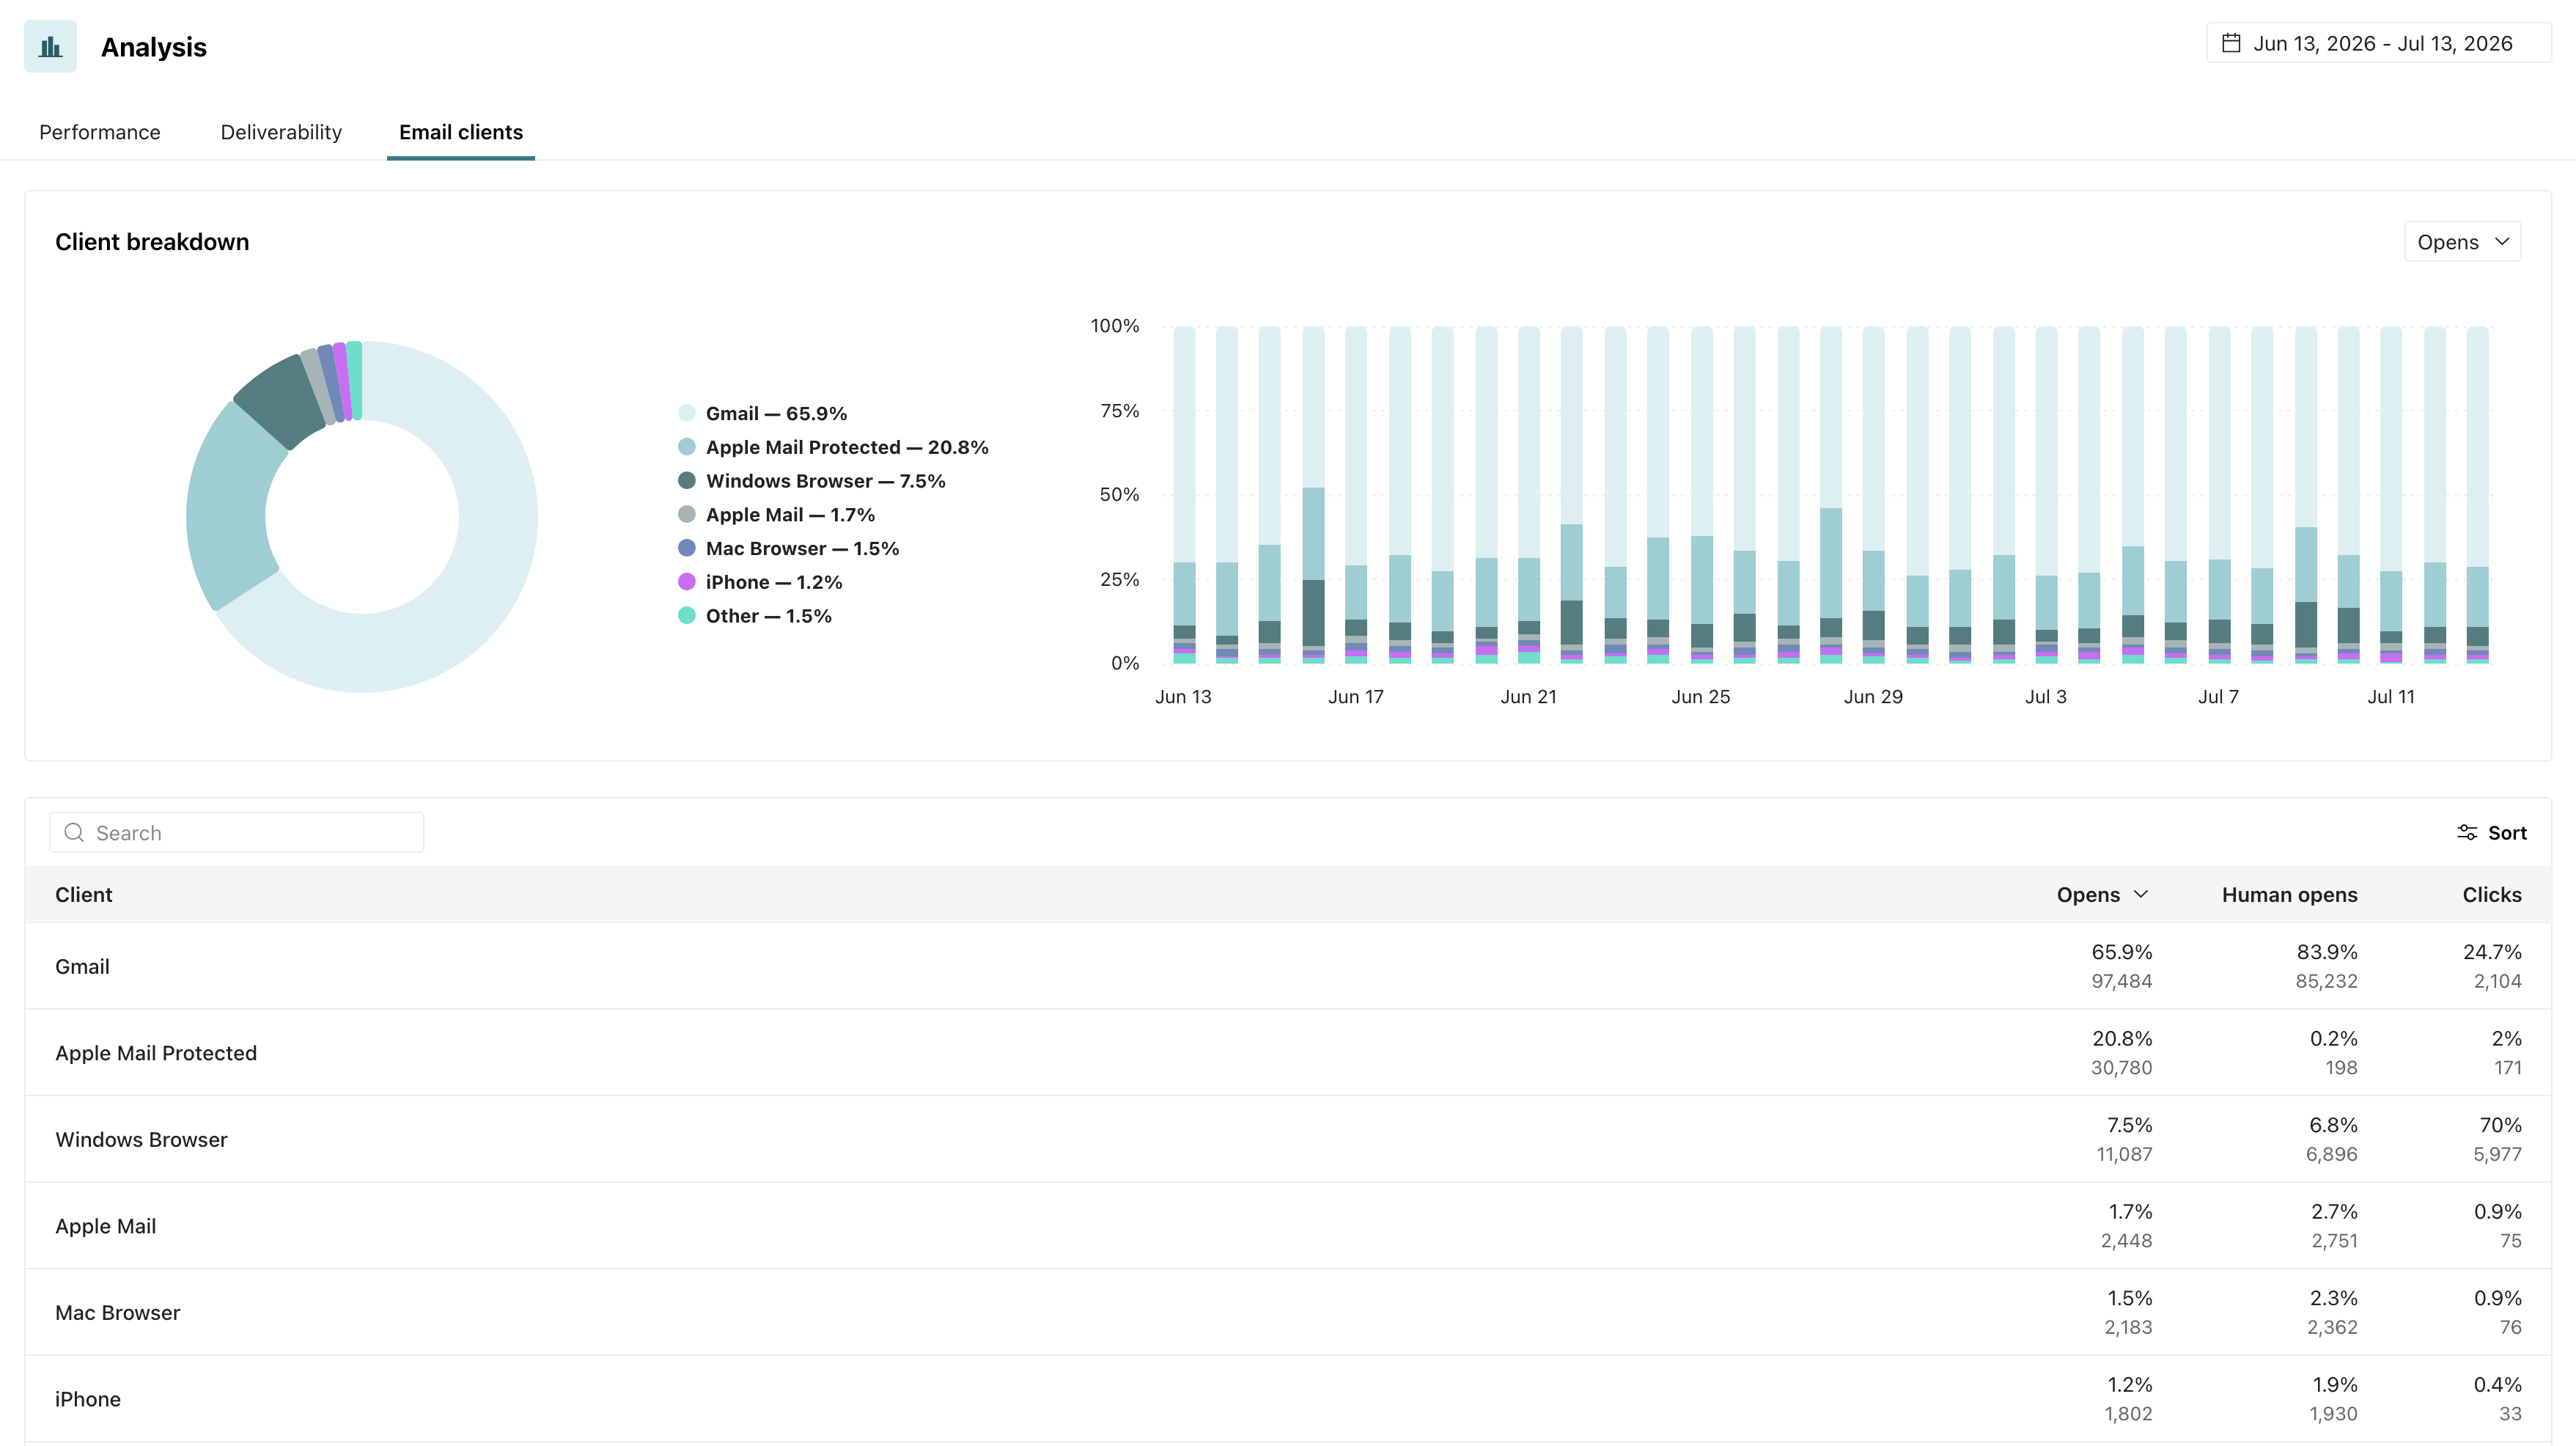
Task: Open the Jun 13 - Jul 13 date range picker
Action: 2378,43
